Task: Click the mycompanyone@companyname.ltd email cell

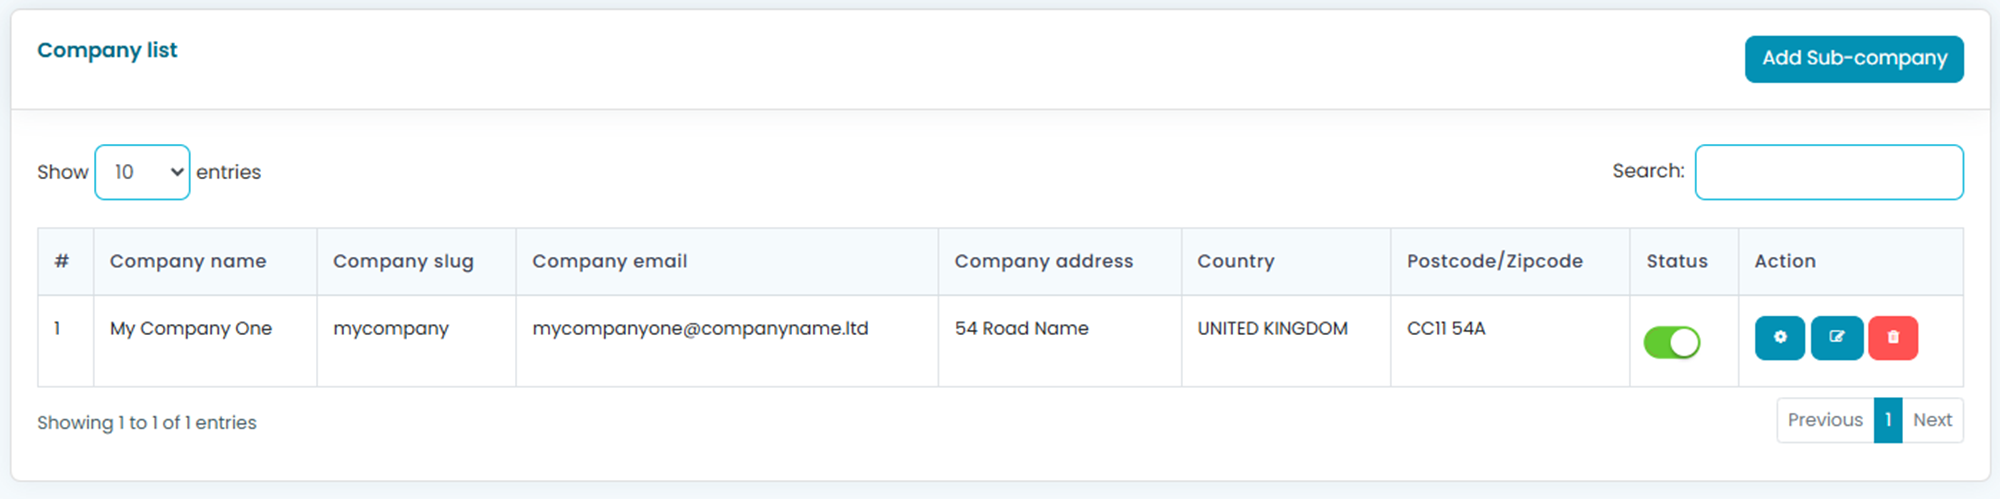Action: [x=700, y=328]
